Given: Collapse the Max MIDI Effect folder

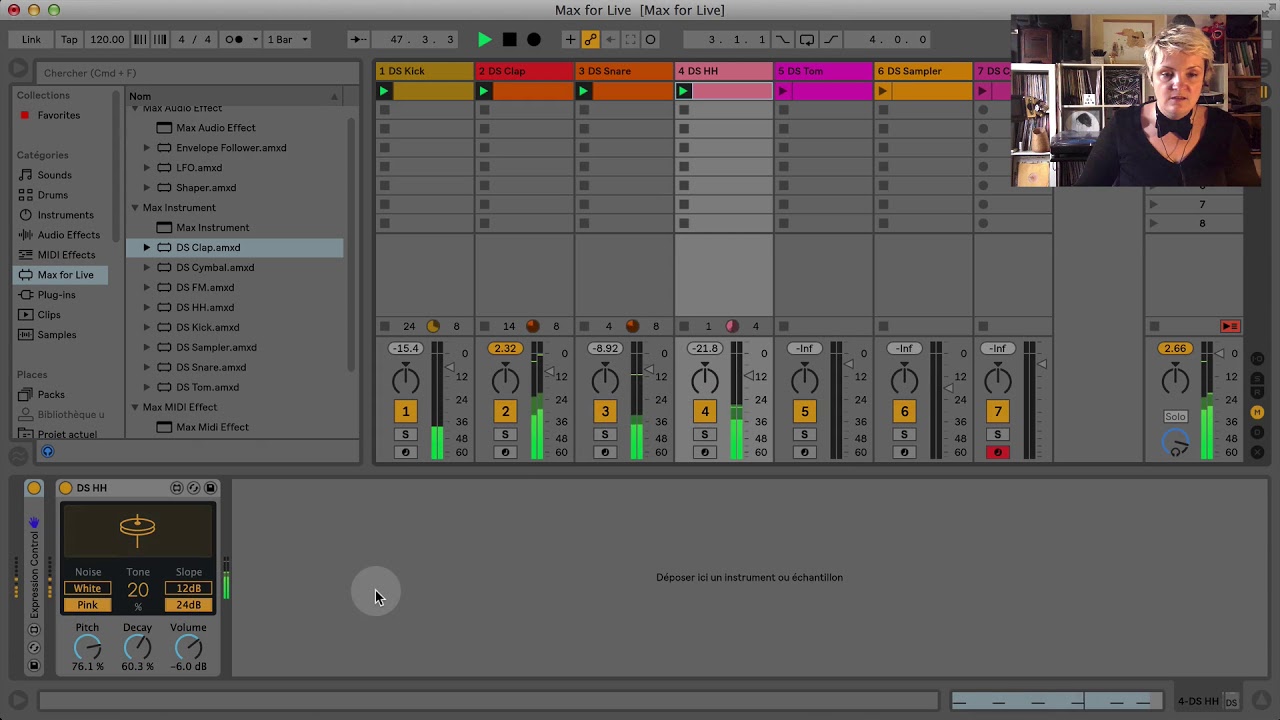Looking at the screenshot, I should click(x=135, y=408).
